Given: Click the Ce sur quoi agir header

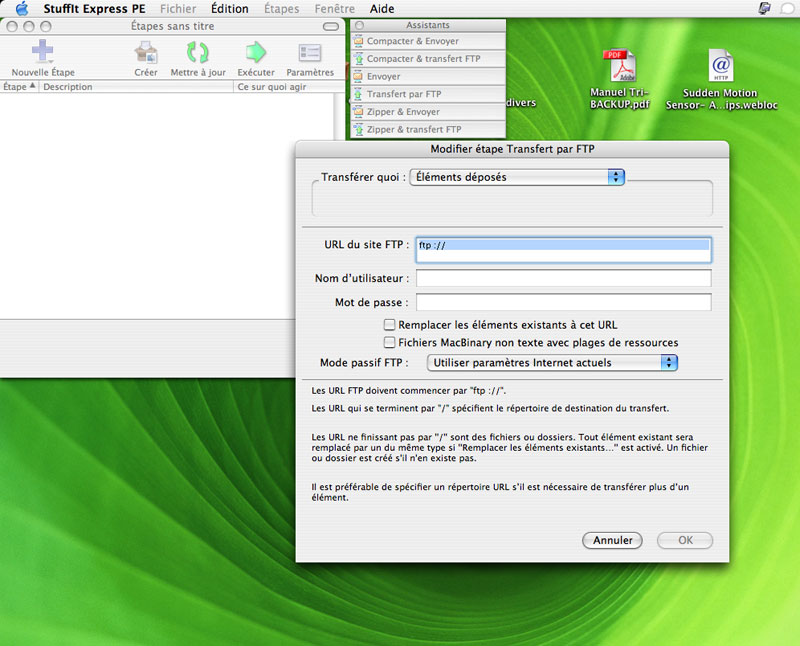Looking at the screenshot, I should pyautogui.click(x=289, y=87).
